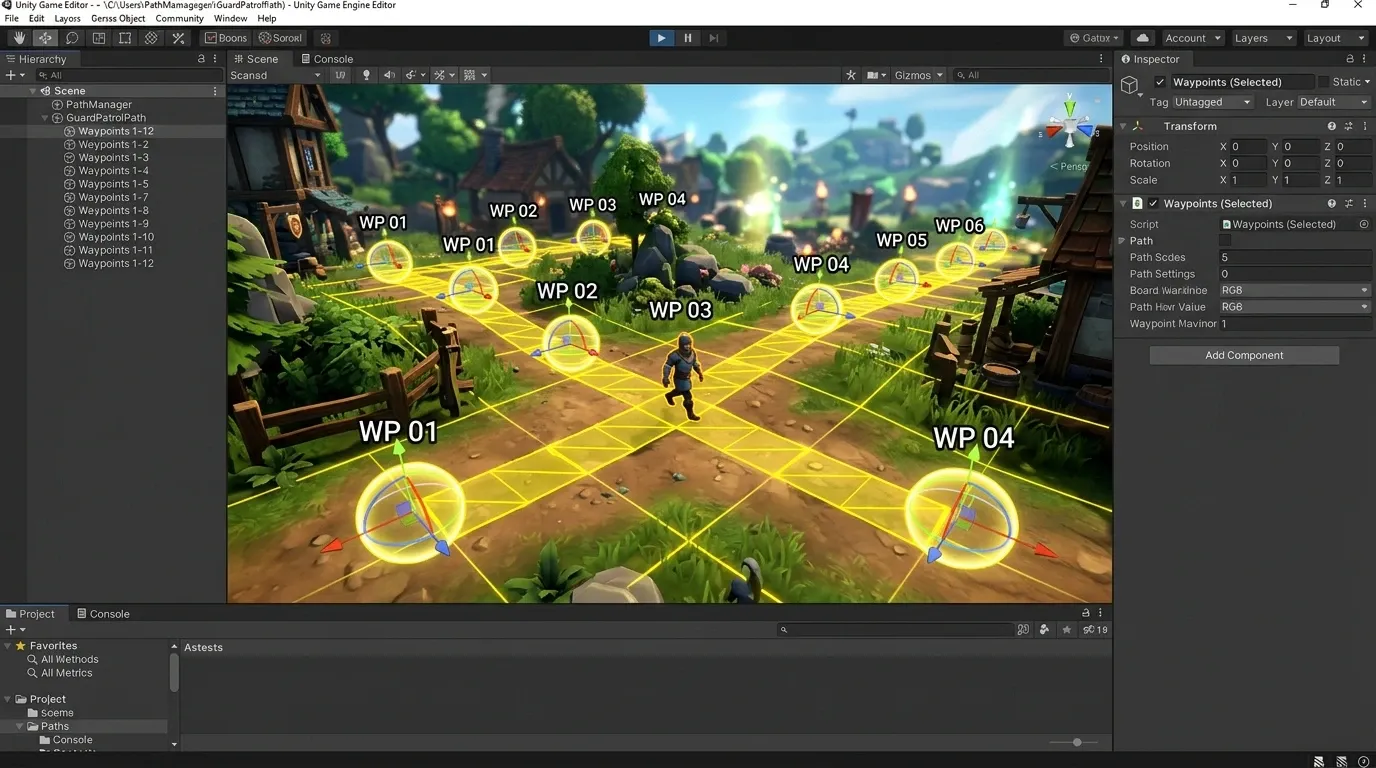1376x768 pixels.
Task: Open the Scene row options kebab
Action: (x=215, y=91)
